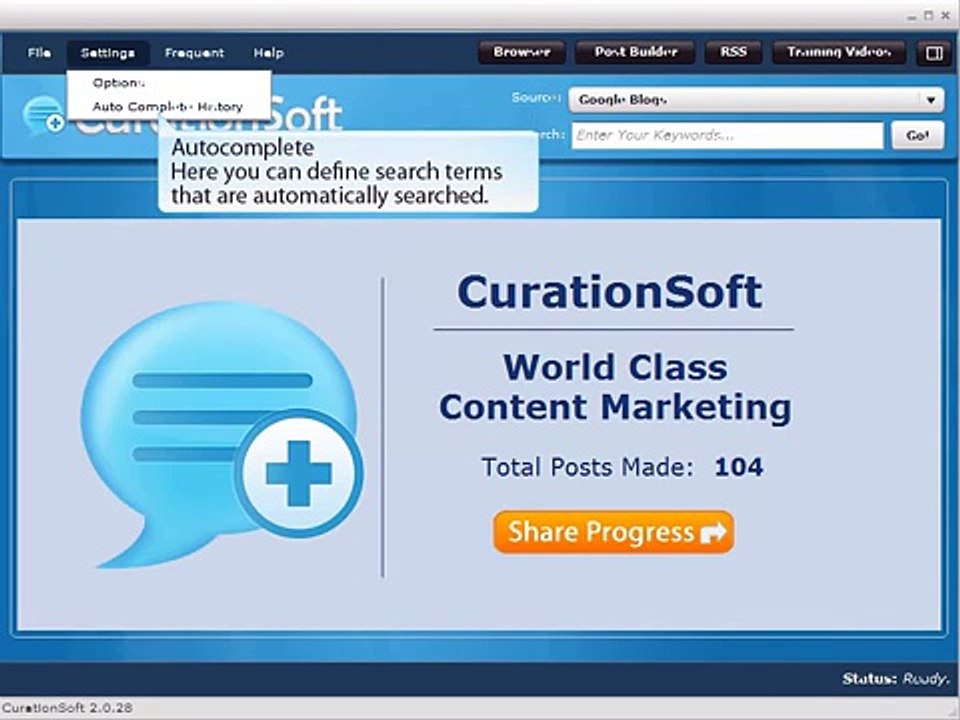
Task: Open the Post Builder
Action: click(636, 53)
